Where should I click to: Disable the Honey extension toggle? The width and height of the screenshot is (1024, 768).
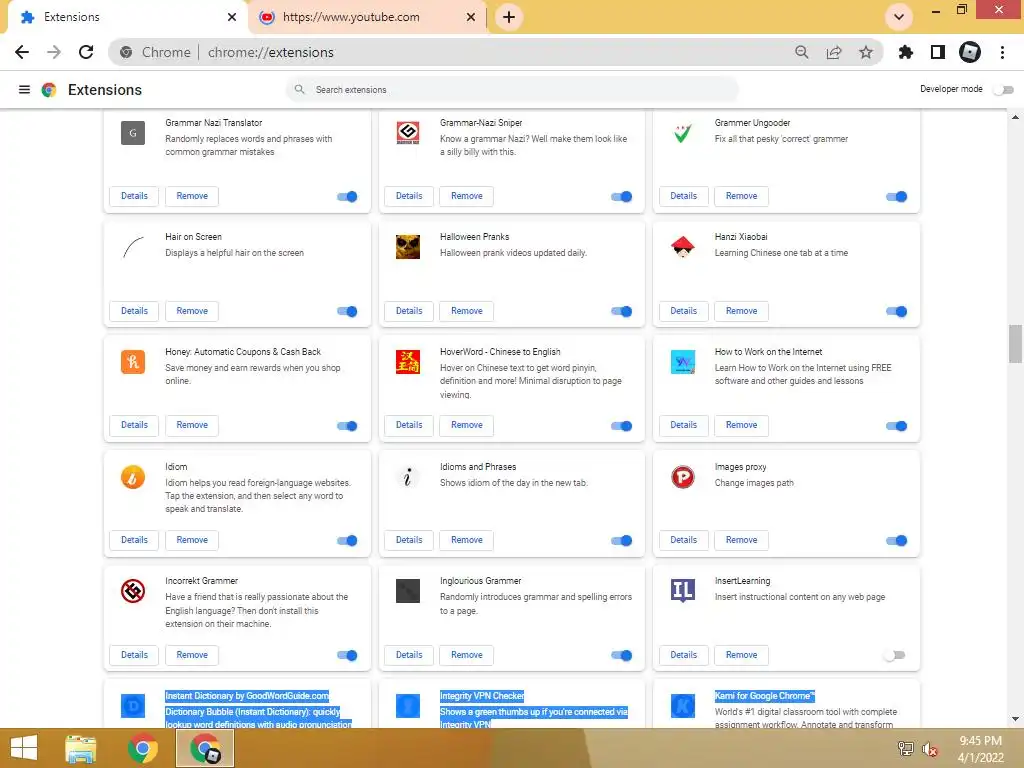(x=347, y=426)
